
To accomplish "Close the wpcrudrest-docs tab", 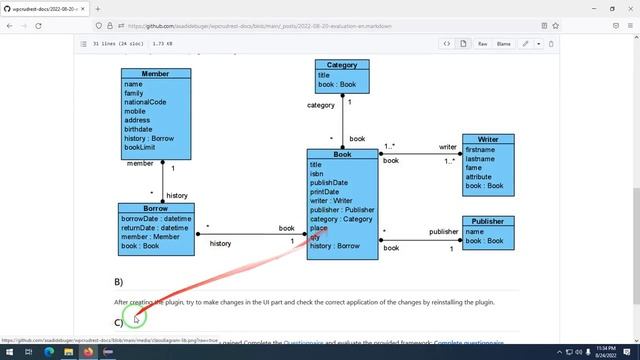I will tap(83, 9).
